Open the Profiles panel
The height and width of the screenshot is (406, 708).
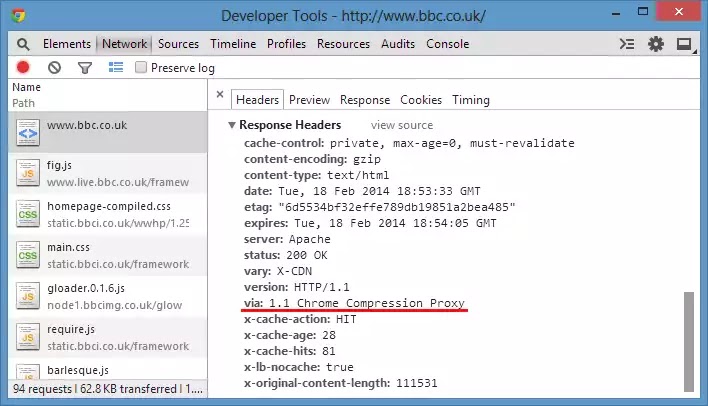click(x=286, y=44)
